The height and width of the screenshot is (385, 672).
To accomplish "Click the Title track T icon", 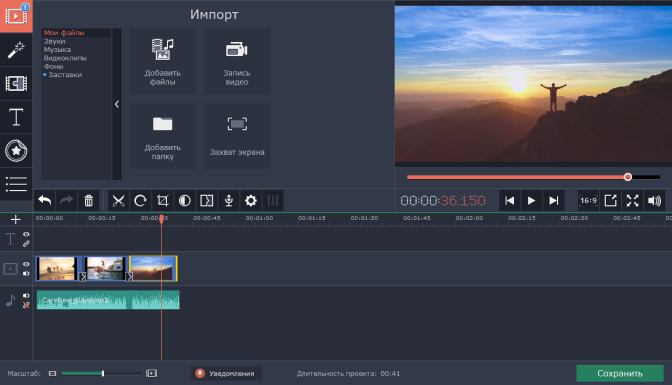I will (x=10, y=239).
